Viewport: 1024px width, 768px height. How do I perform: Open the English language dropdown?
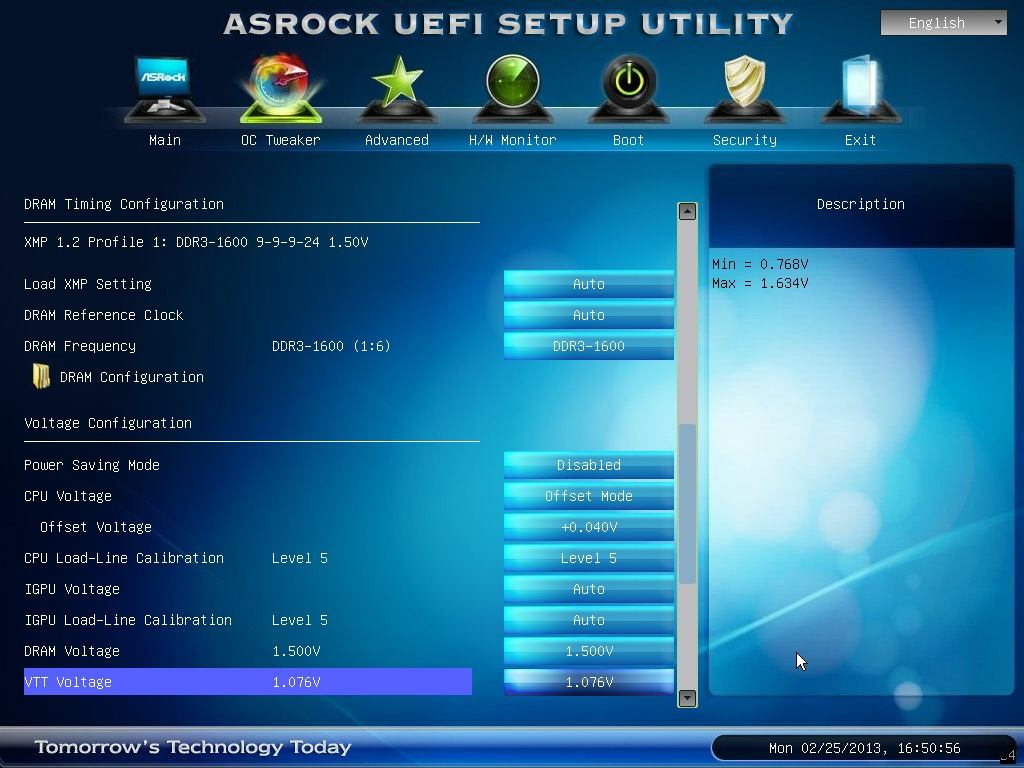click(x=944, y=23)
